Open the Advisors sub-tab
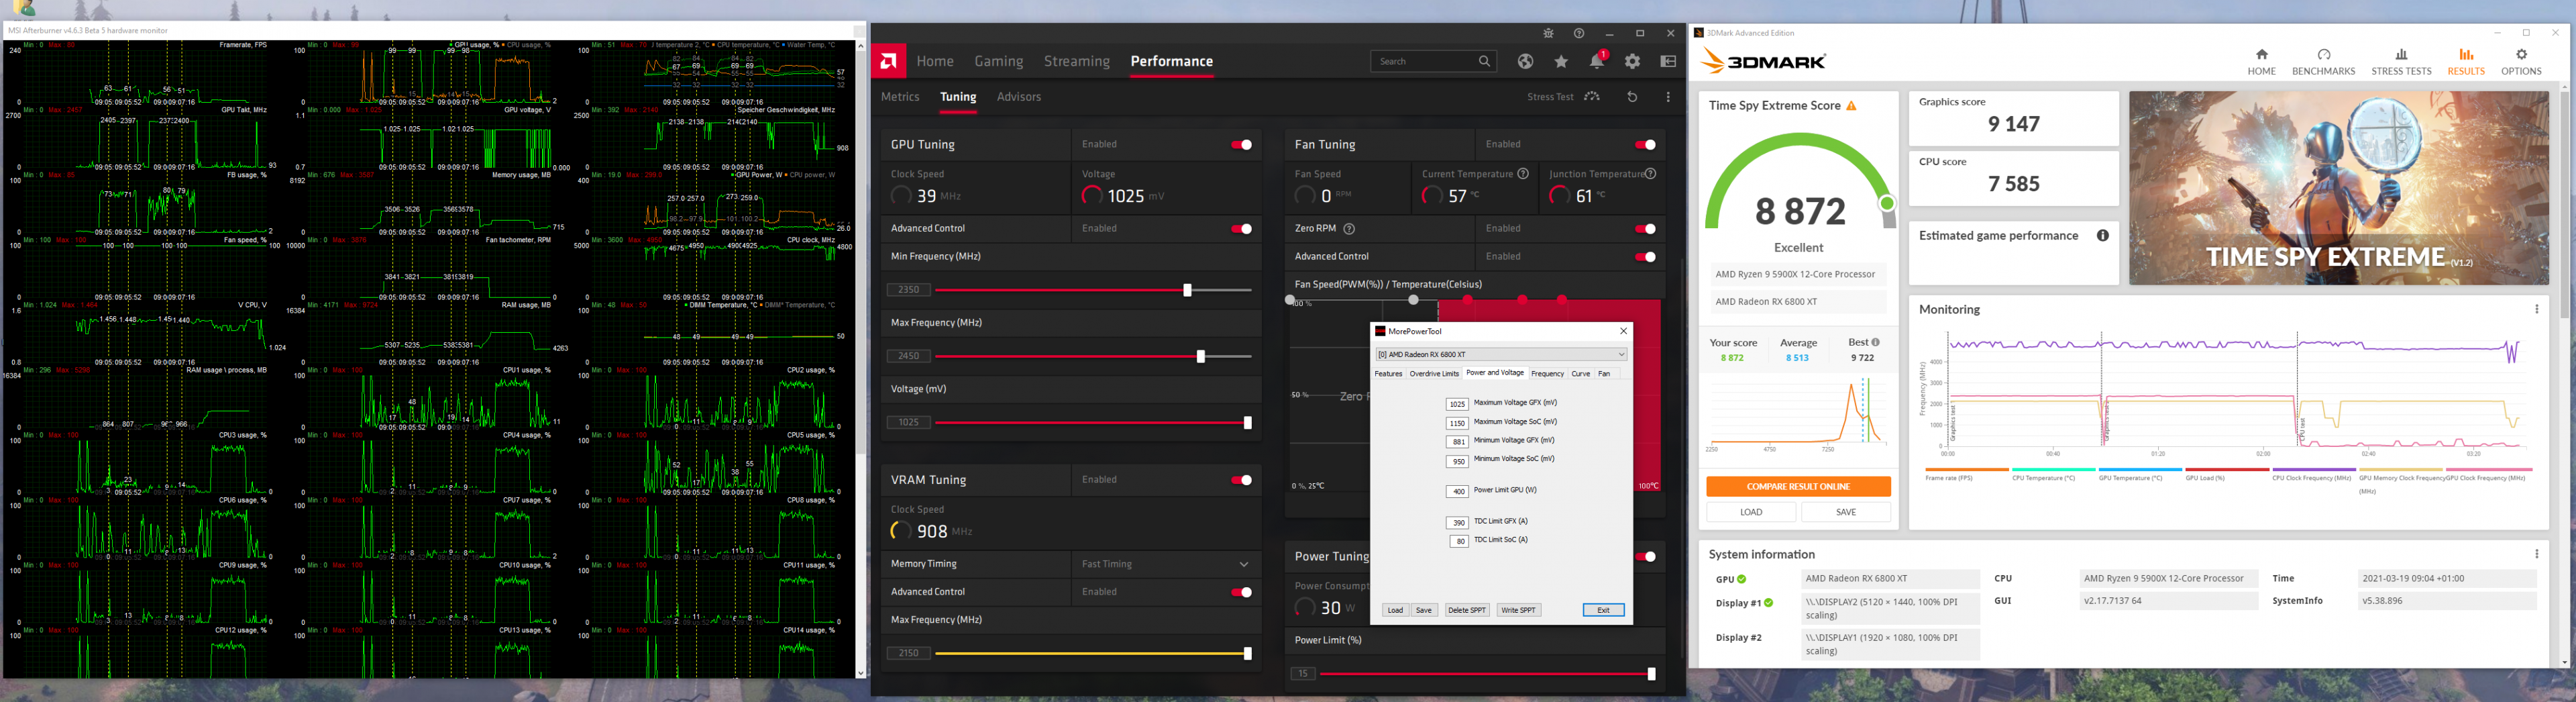 [1019, 97]
